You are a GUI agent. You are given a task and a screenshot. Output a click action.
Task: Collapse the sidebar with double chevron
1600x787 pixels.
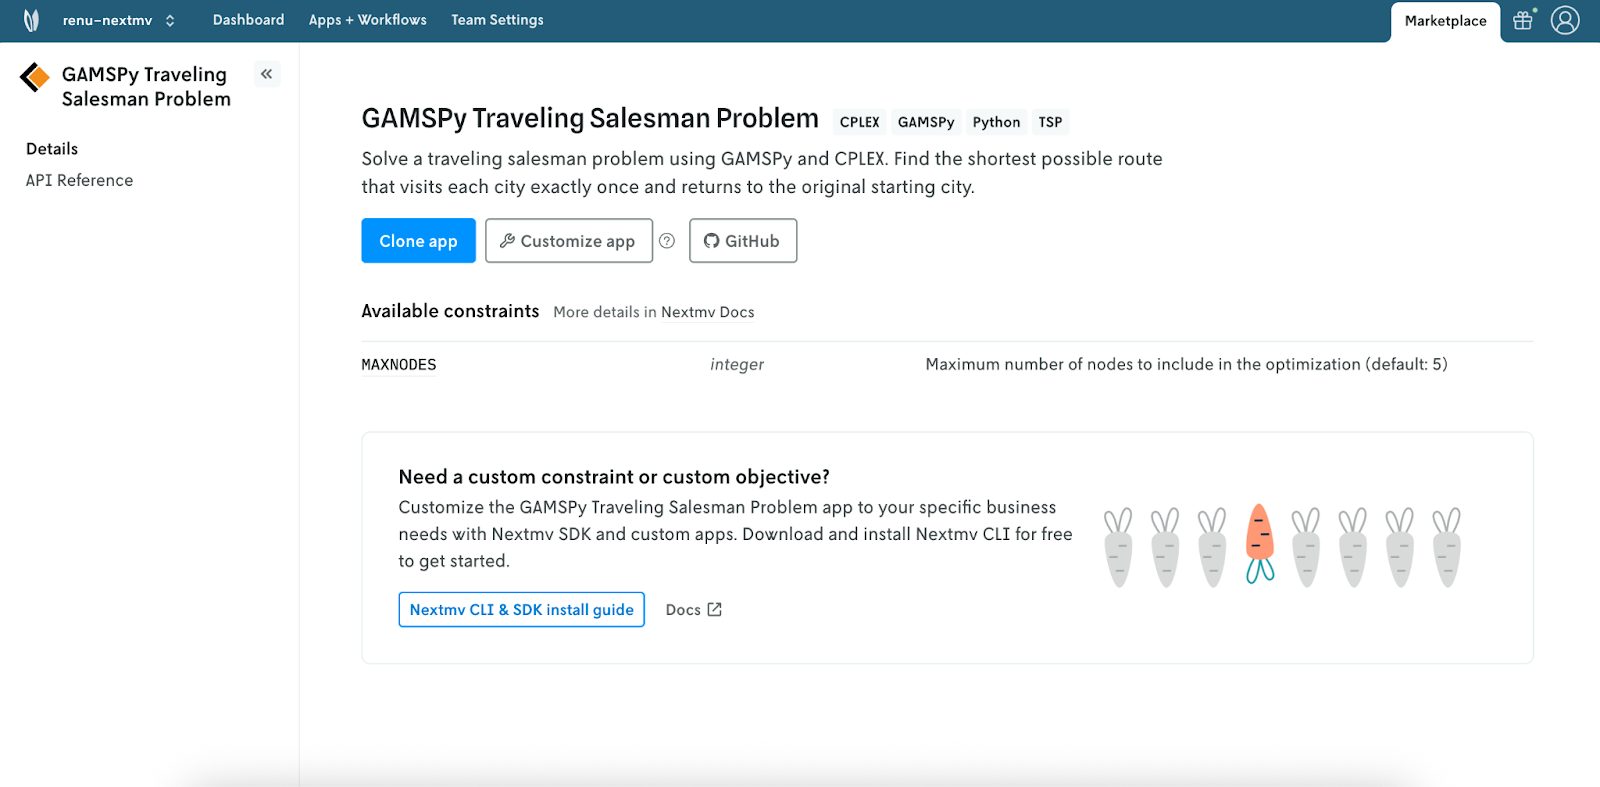(x=267, y=74)
